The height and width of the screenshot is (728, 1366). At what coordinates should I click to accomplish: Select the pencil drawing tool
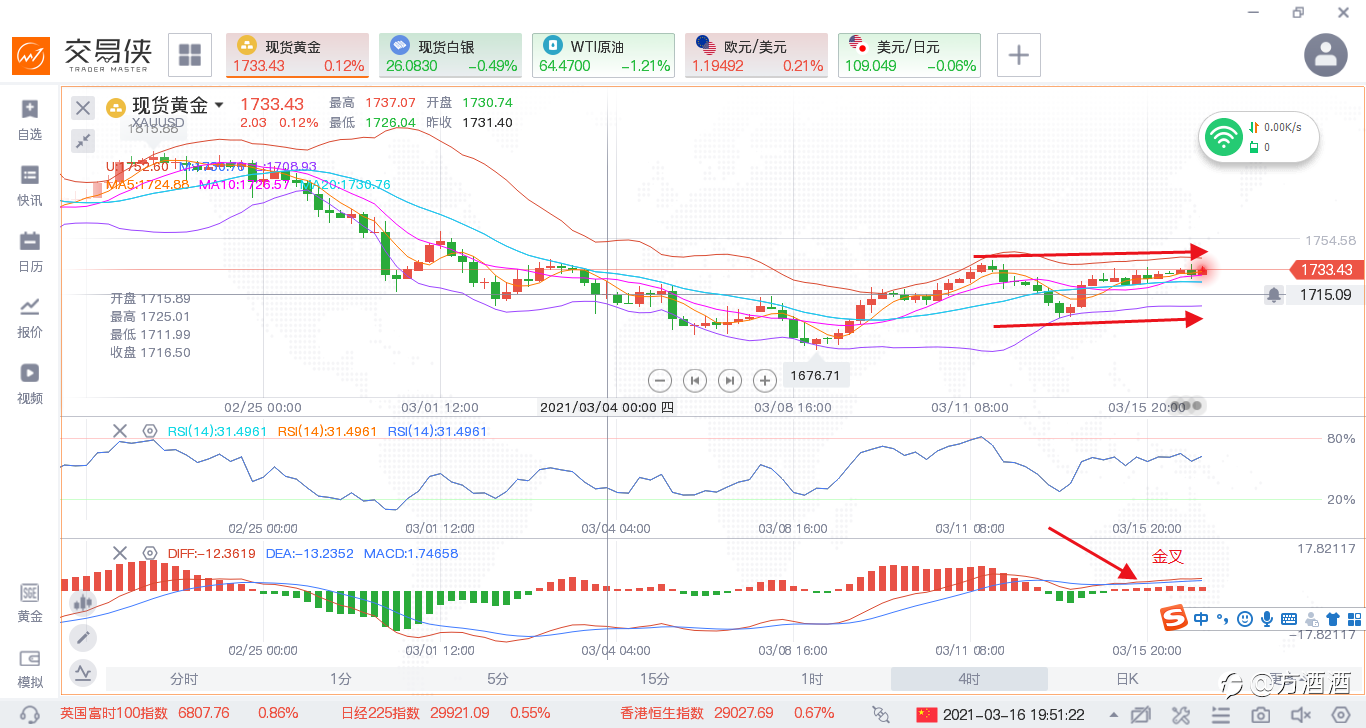click(x=84, y=636)
